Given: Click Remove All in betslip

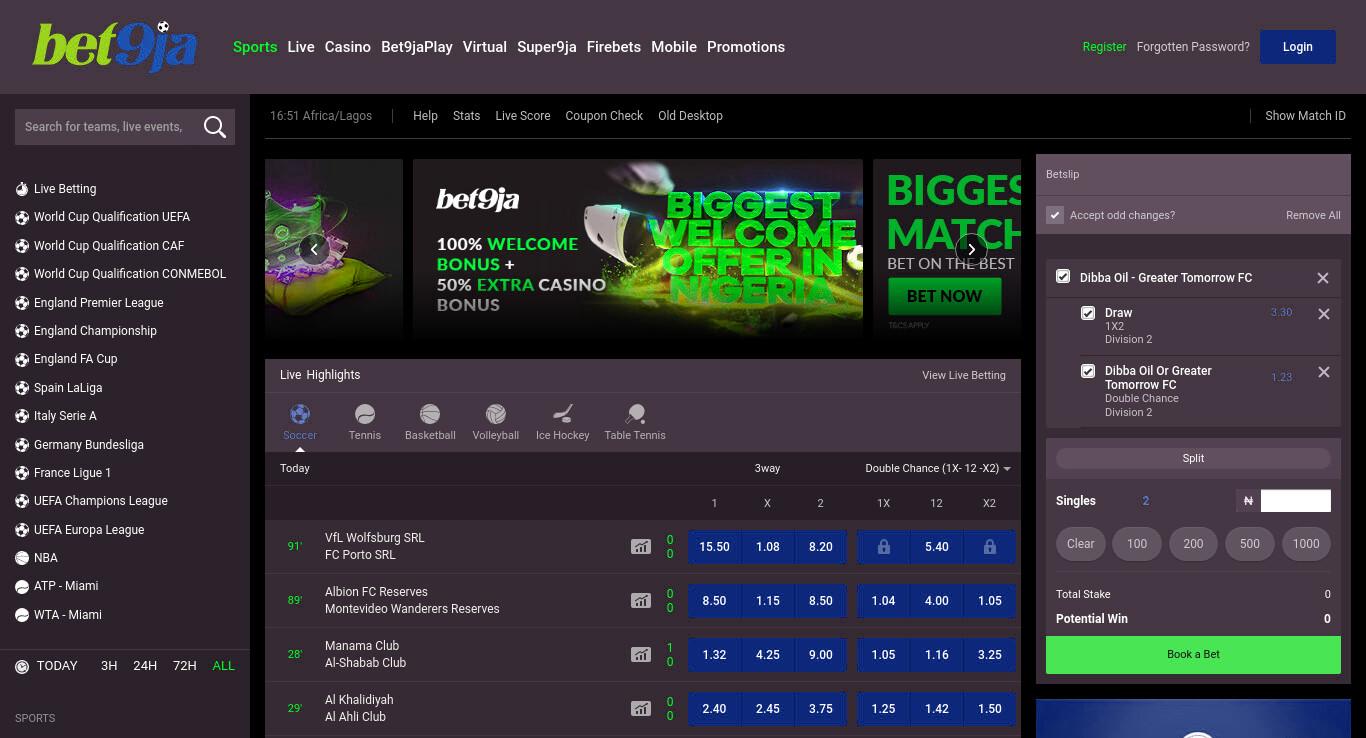Looking at the screenshot, I should (1313, 215).
